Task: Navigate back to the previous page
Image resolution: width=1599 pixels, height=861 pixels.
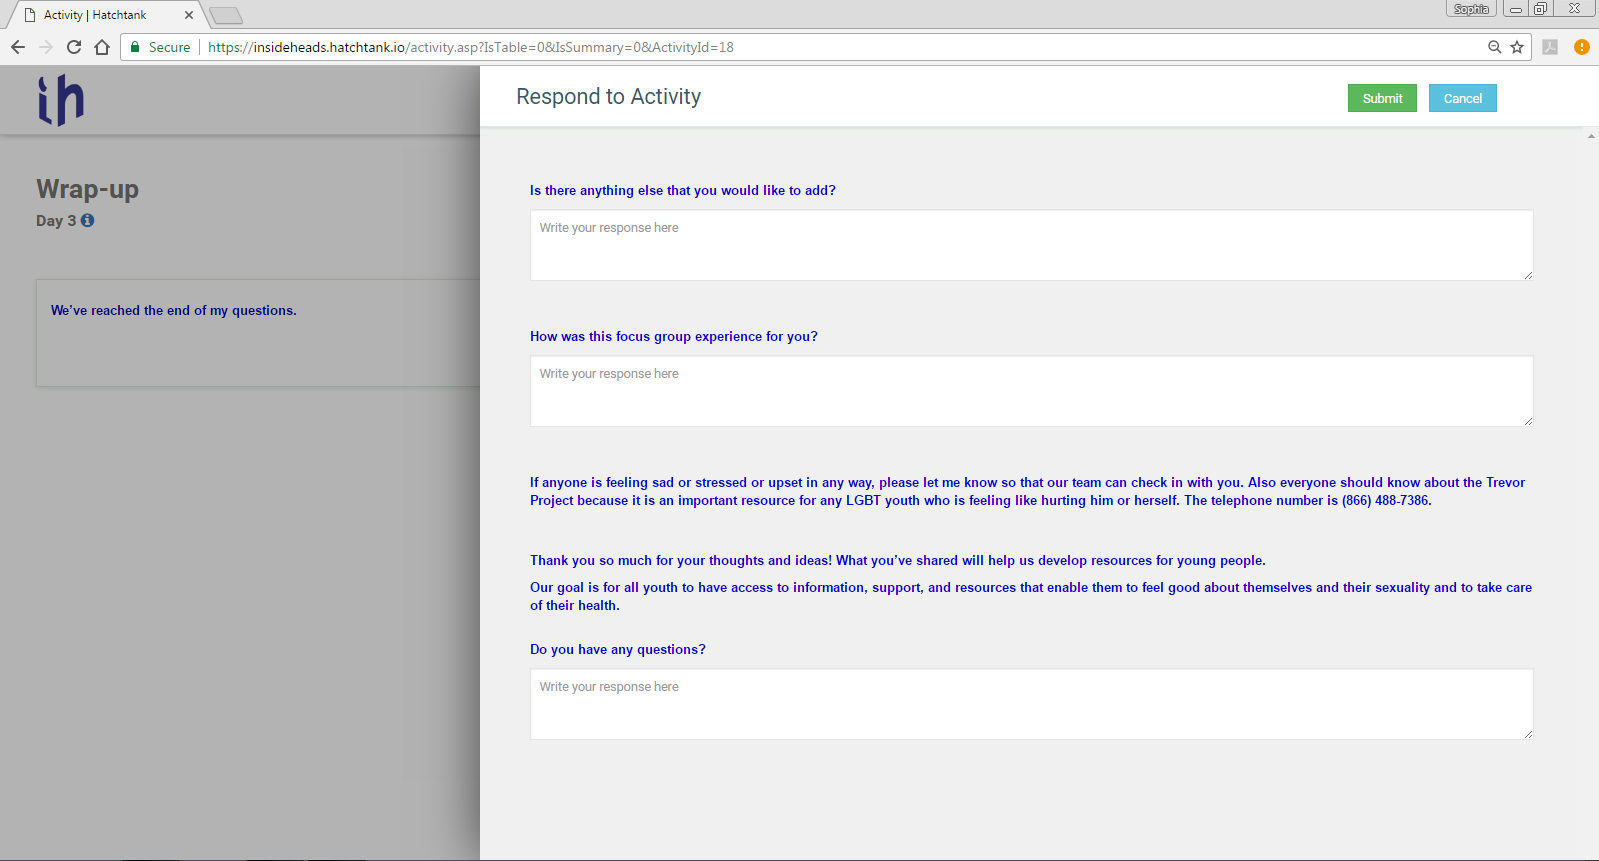Action: click(x=18, y=47)
